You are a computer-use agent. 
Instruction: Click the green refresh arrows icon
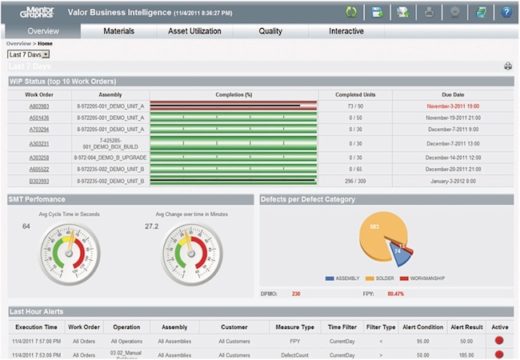coord(351,12)
